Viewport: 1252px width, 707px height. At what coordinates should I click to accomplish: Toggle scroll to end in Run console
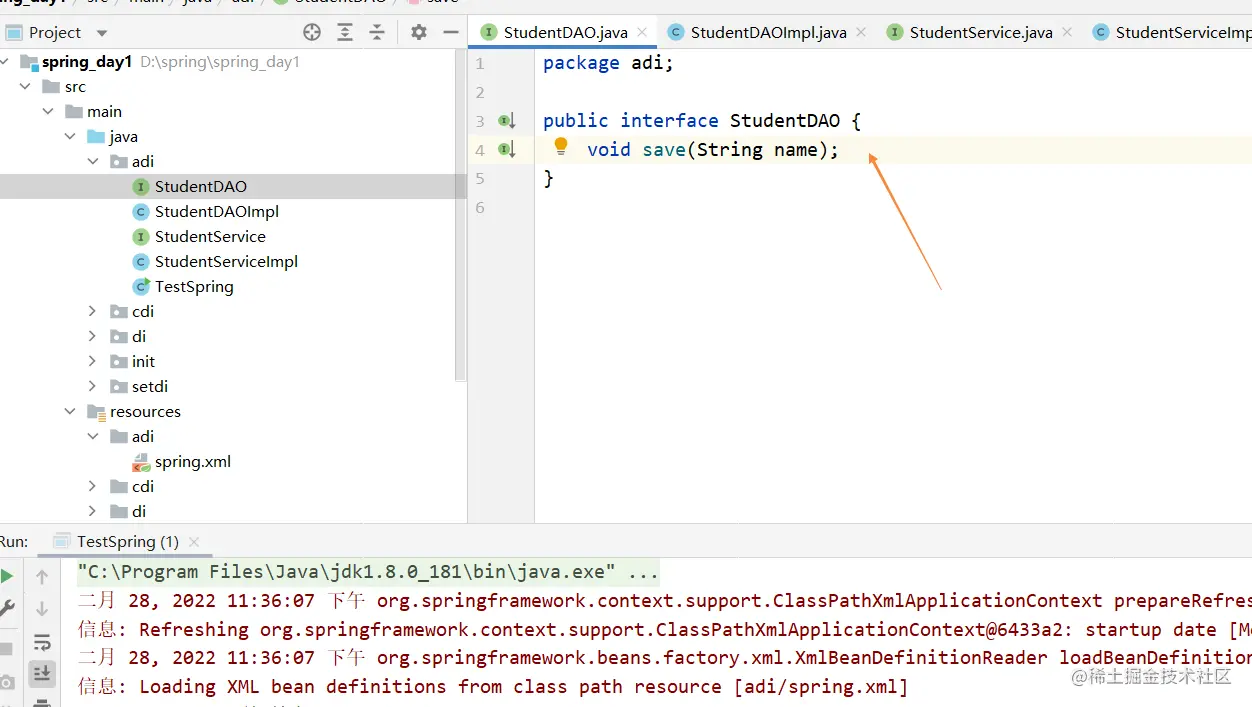pyautogui.click(x=42, y=673)
